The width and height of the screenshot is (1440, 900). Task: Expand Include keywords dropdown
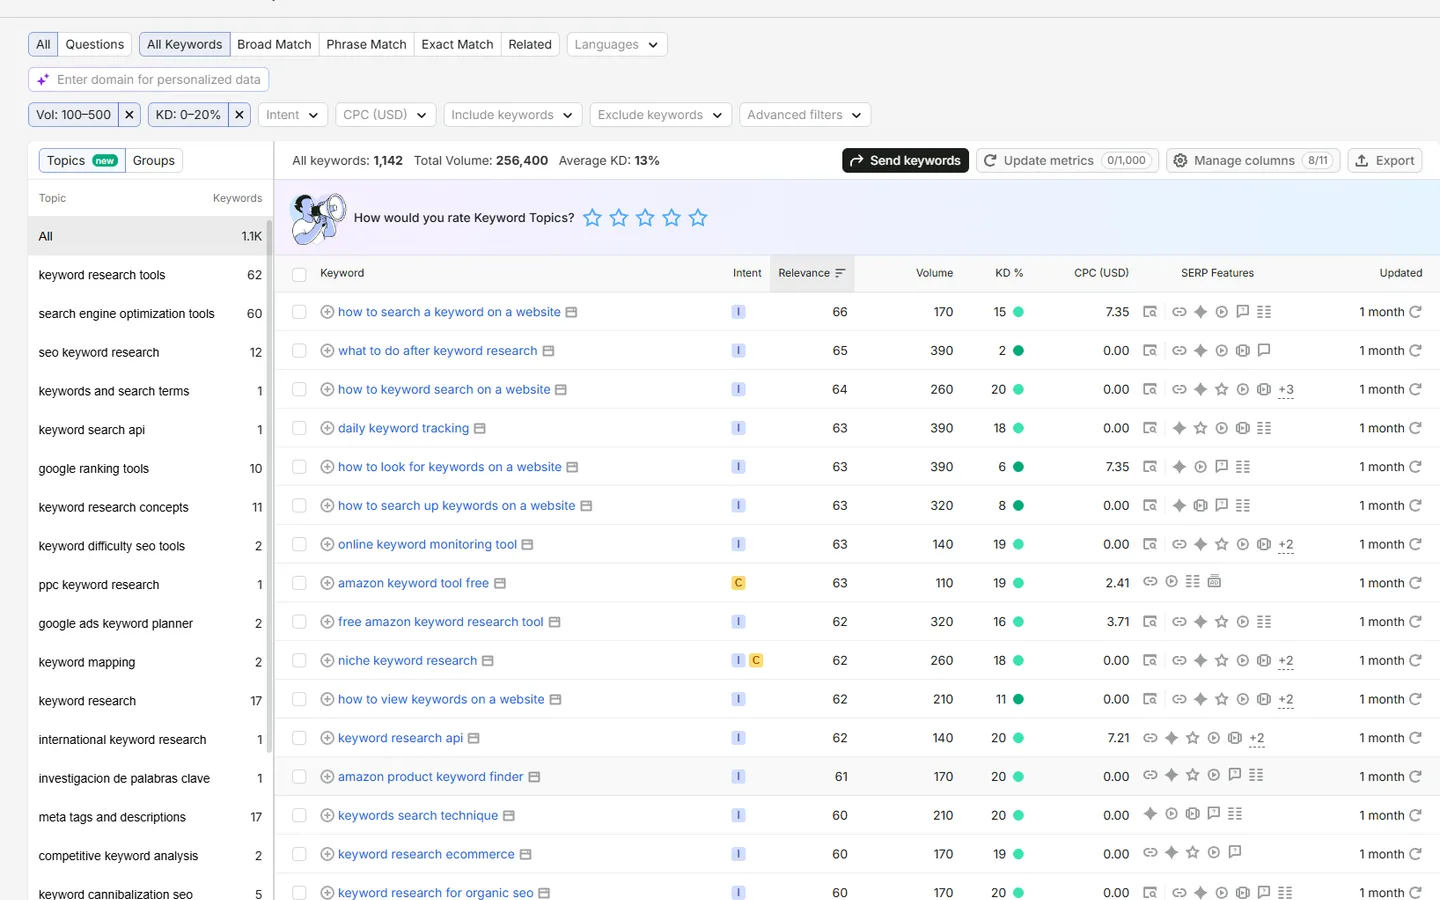pyautogui.click(x=513, y=115)
